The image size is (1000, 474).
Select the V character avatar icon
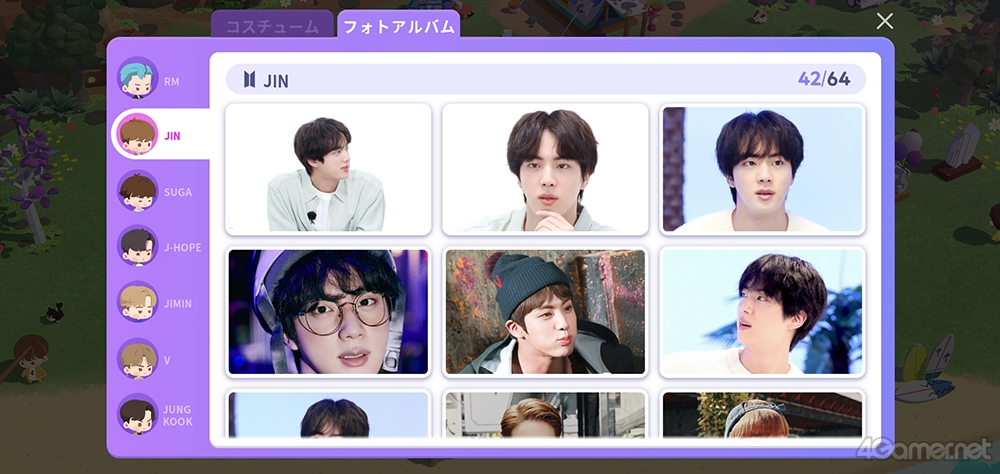pos(138,359)
